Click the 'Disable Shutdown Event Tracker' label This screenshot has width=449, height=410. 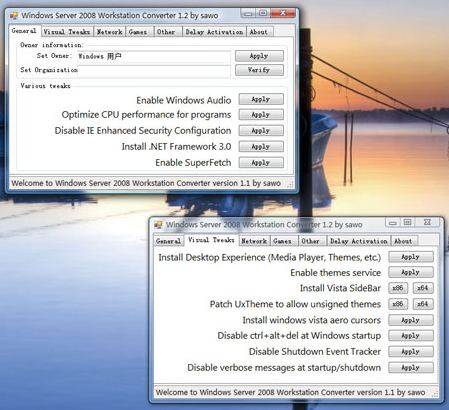[315, 352]
